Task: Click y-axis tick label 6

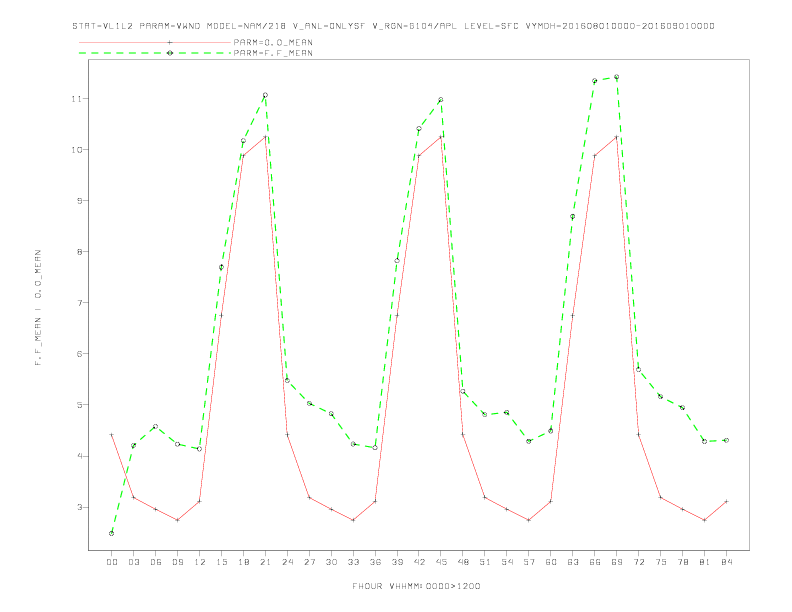Action: pos(79,354)
